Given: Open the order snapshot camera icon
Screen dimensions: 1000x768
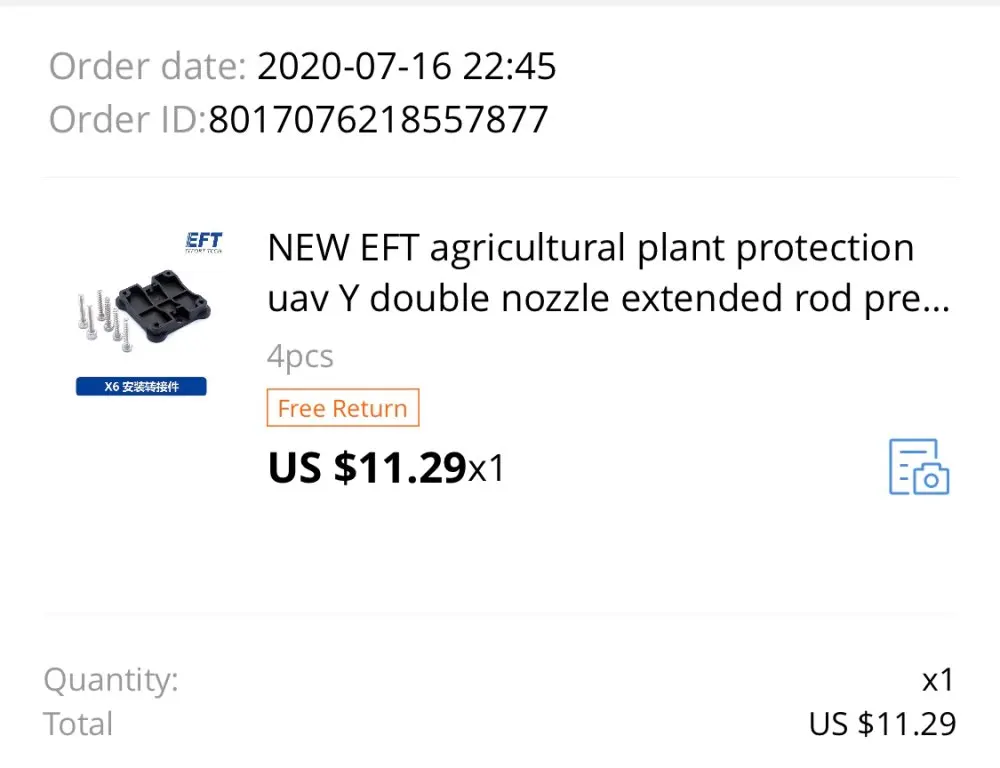Looking at the screenshot, I should 919,466.
